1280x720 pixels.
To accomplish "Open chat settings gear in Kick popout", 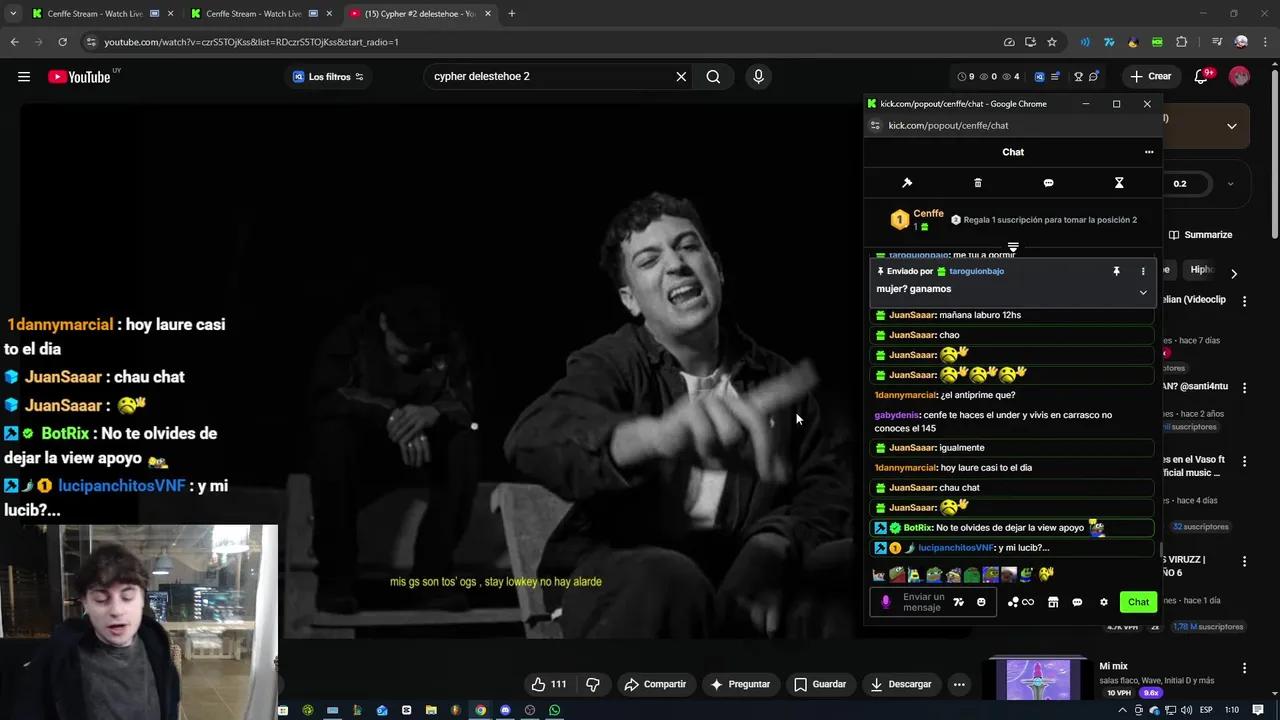I will (1104, 602).
